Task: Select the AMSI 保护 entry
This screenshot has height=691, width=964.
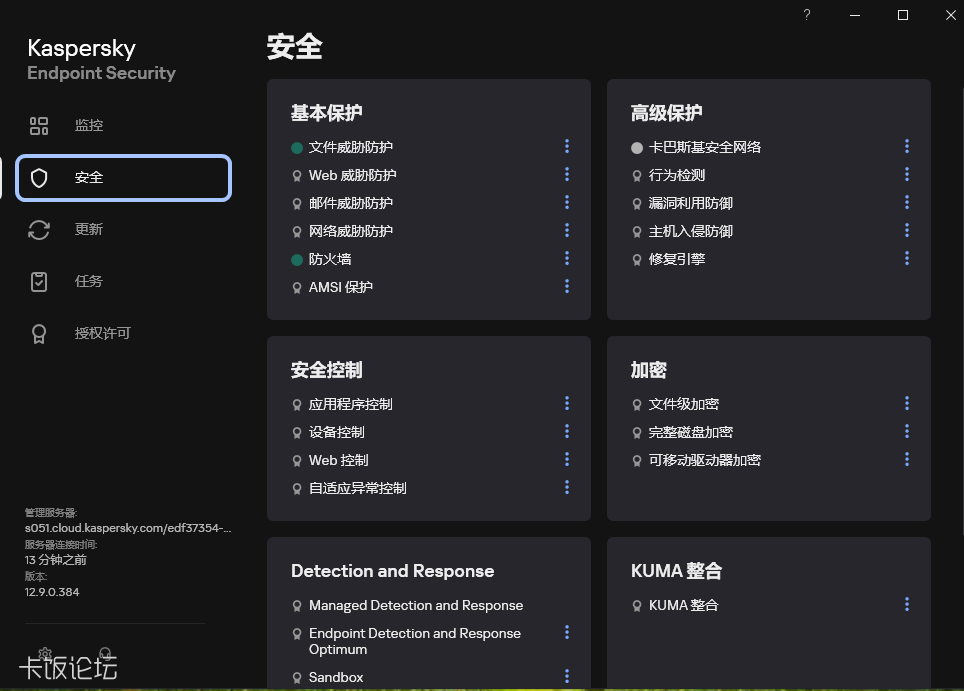Action: coord(341,288)
